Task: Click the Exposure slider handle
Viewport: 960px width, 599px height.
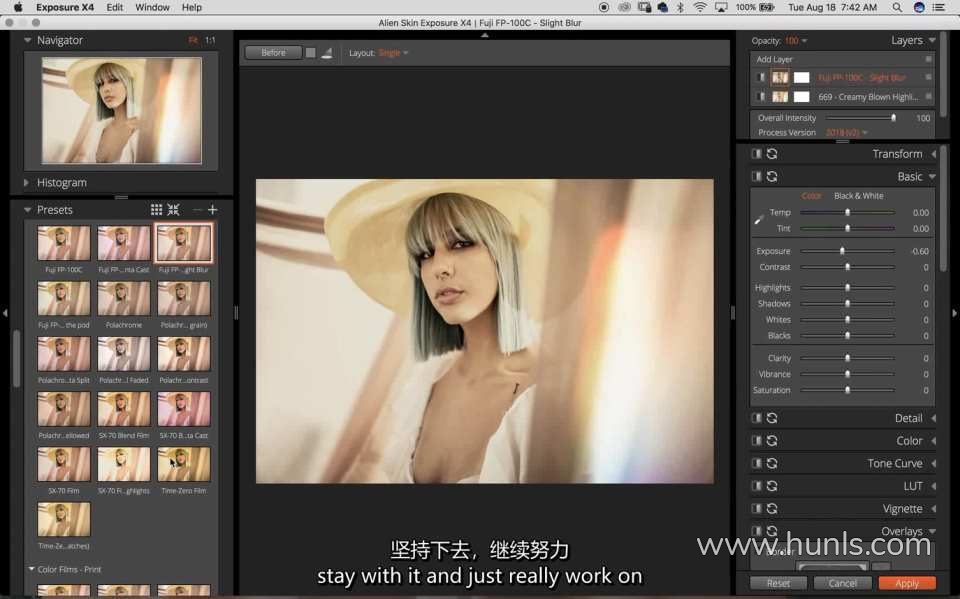Action: click(x=842, y=251)
